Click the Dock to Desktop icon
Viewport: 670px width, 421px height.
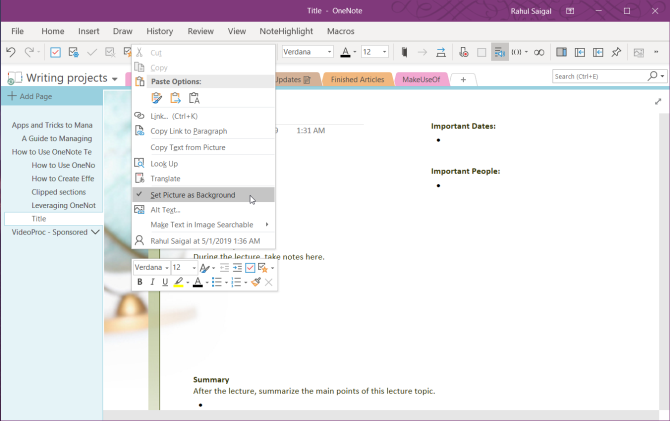(561, 52)
